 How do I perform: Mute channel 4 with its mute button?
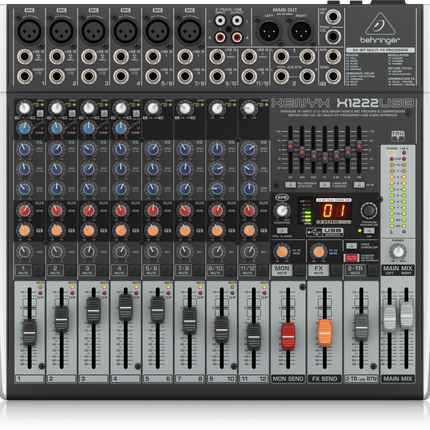click(x=134, y=270)
